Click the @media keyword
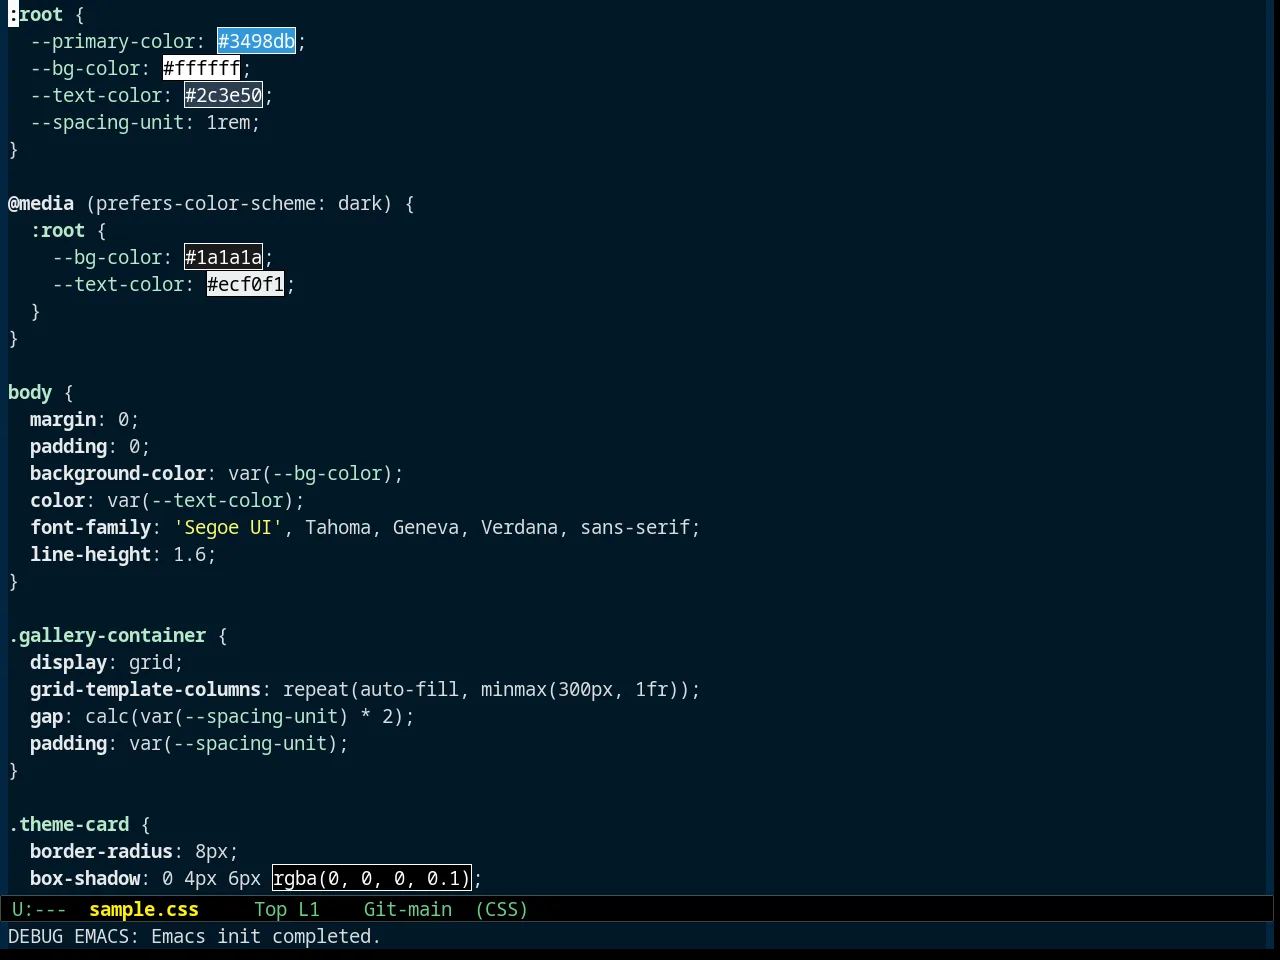 [x=41, y=203]
